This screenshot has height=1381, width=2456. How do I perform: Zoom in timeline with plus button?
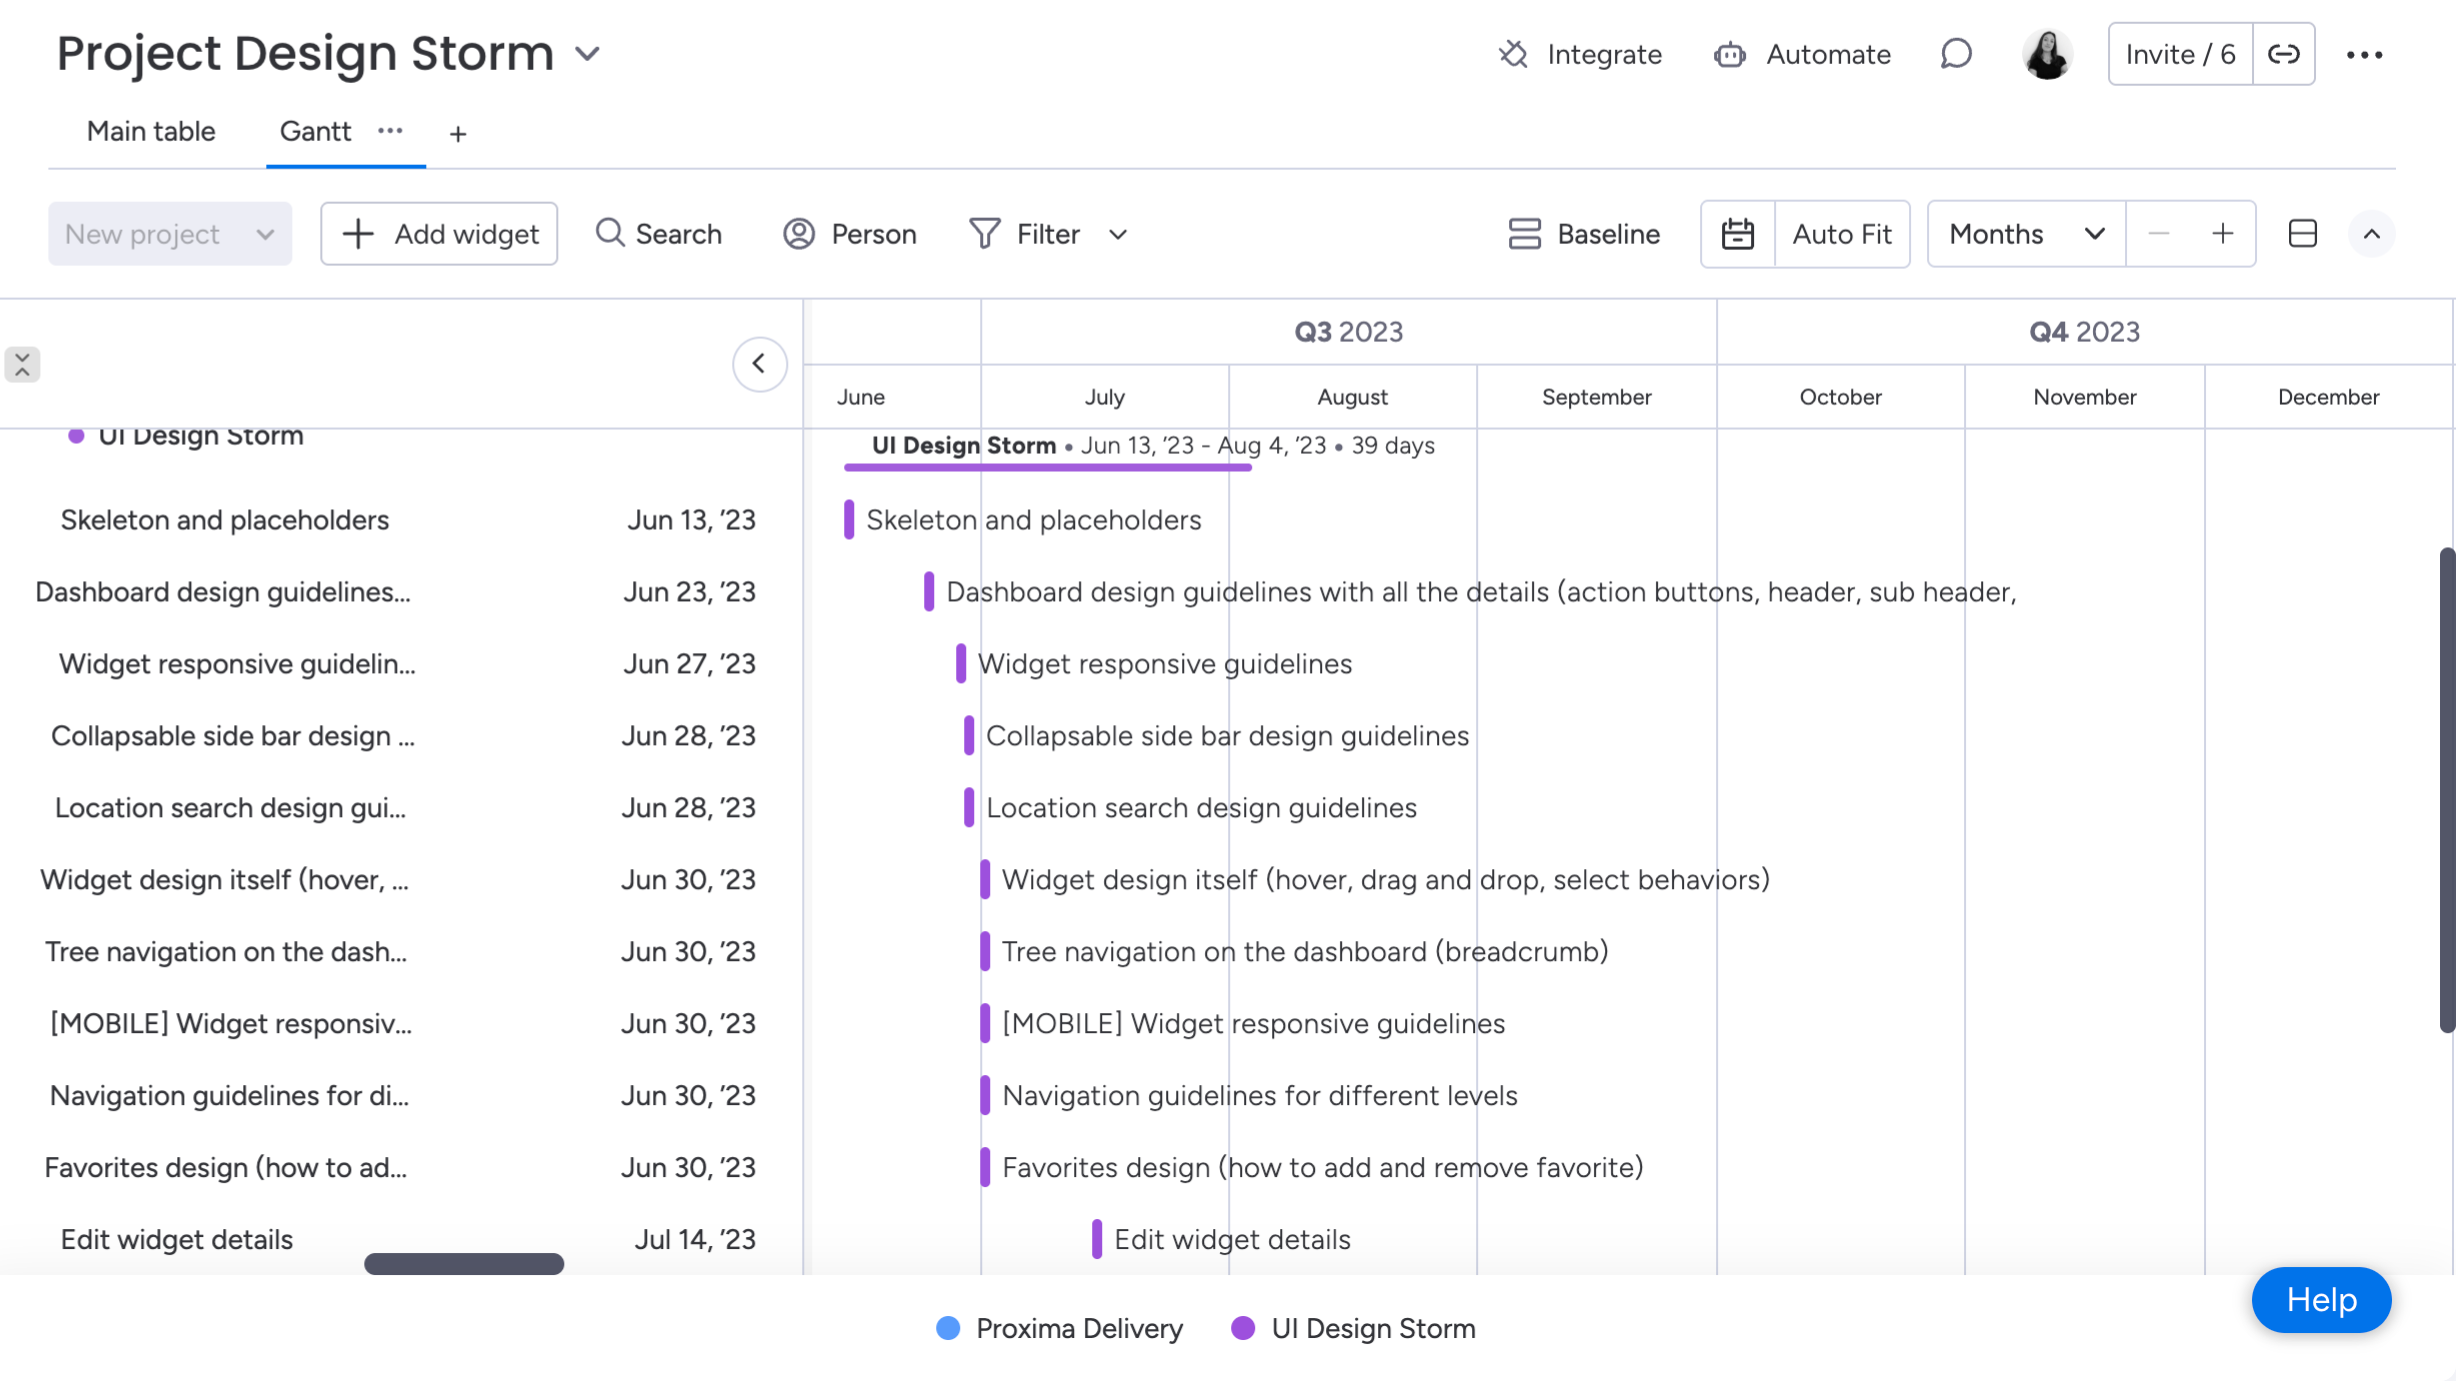click(2222, 234)
